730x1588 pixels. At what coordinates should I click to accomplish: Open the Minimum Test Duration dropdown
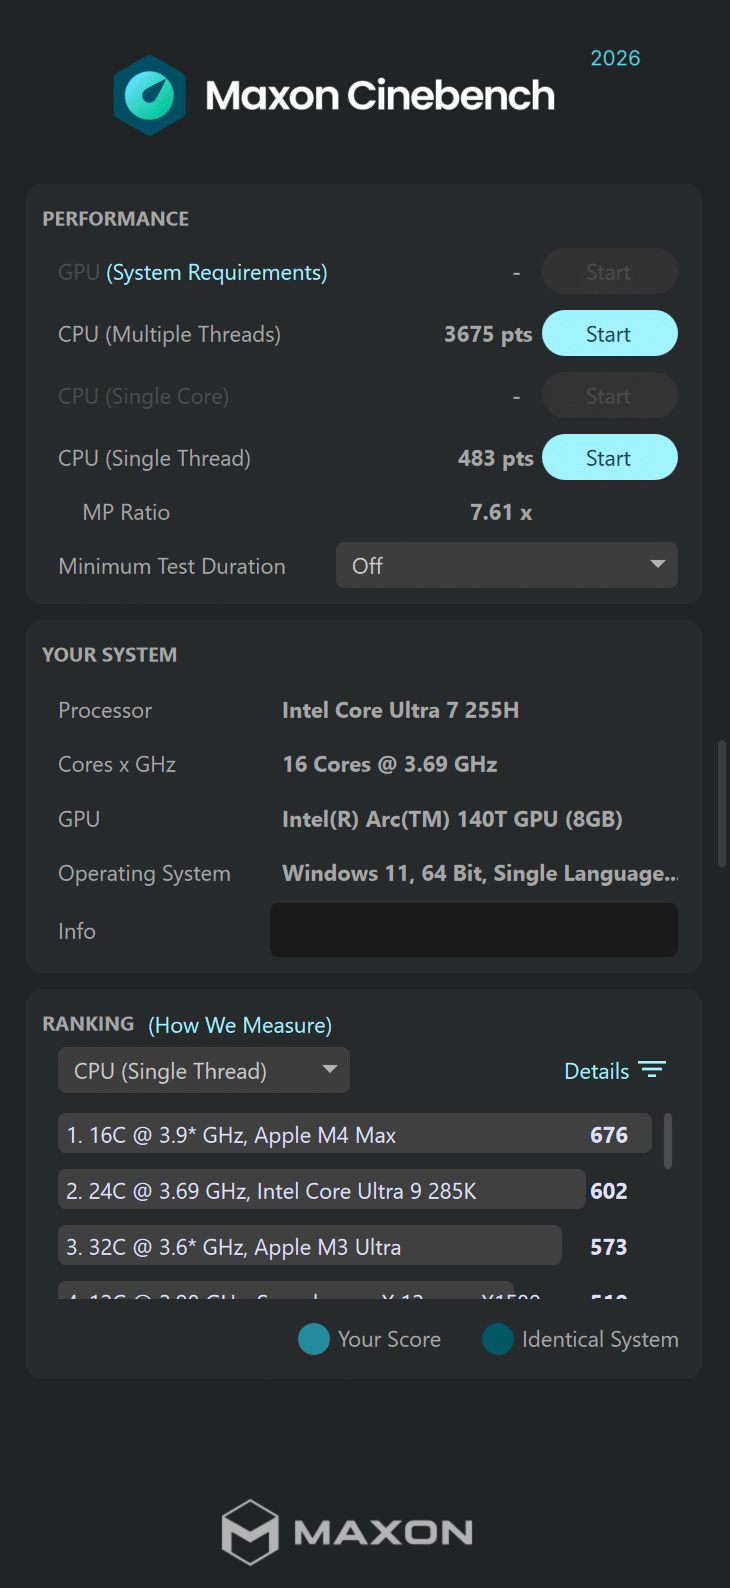[x=506, y=566]
